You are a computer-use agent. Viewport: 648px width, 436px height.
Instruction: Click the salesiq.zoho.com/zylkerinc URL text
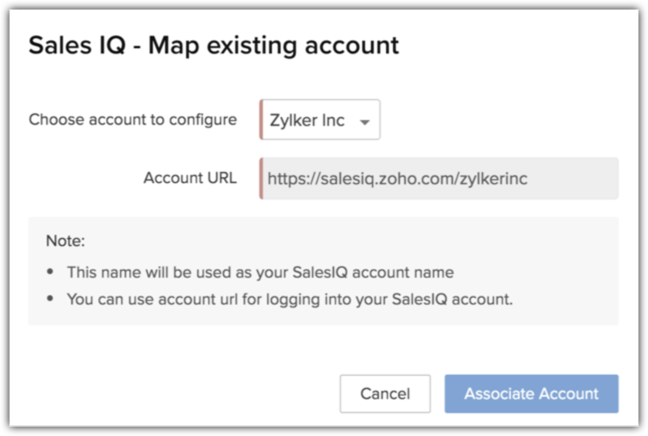(x=398, y=178)
